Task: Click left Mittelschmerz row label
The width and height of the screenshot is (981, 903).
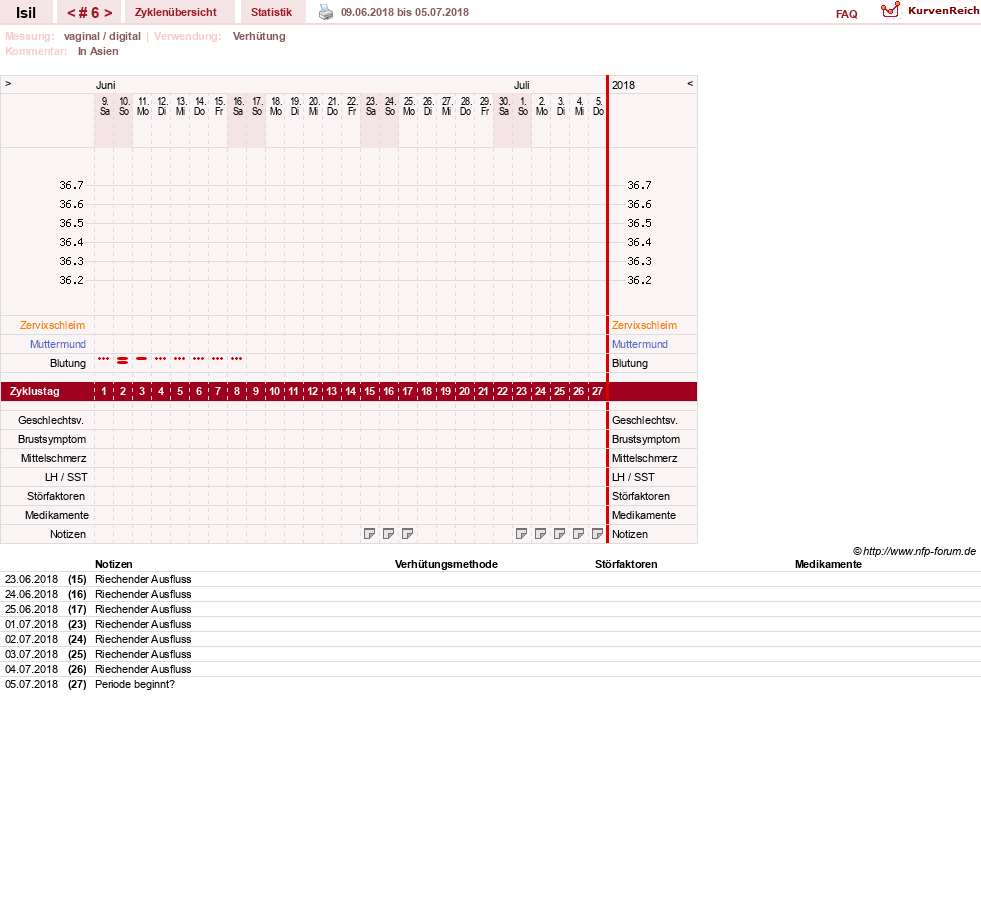Action: click(53, 459)
